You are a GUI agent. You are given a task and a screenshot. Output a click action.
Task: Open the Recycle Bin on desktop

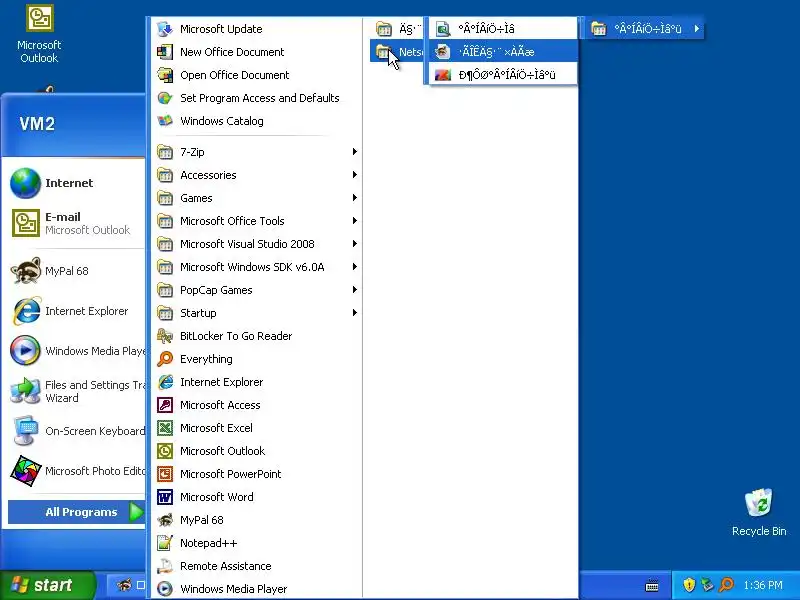click(759, 513)
